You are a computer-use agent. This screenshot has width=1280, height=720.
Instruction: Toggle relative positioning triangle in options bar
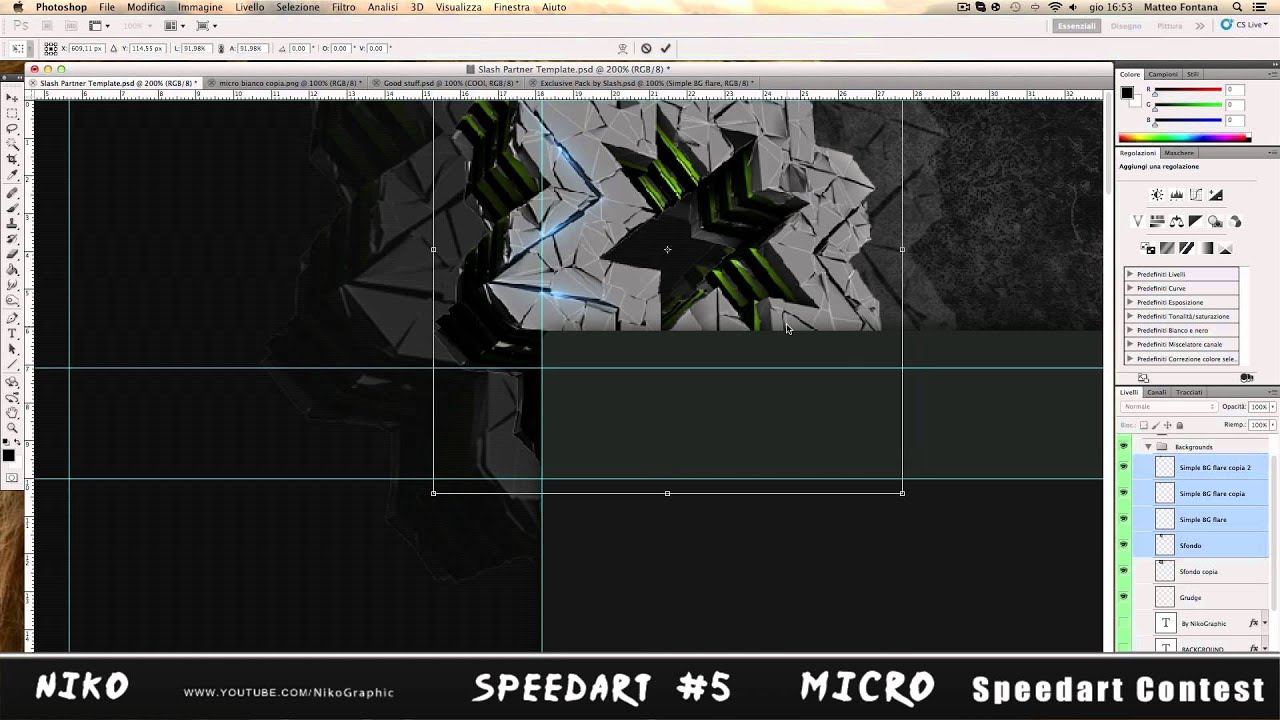coord(113,48)
